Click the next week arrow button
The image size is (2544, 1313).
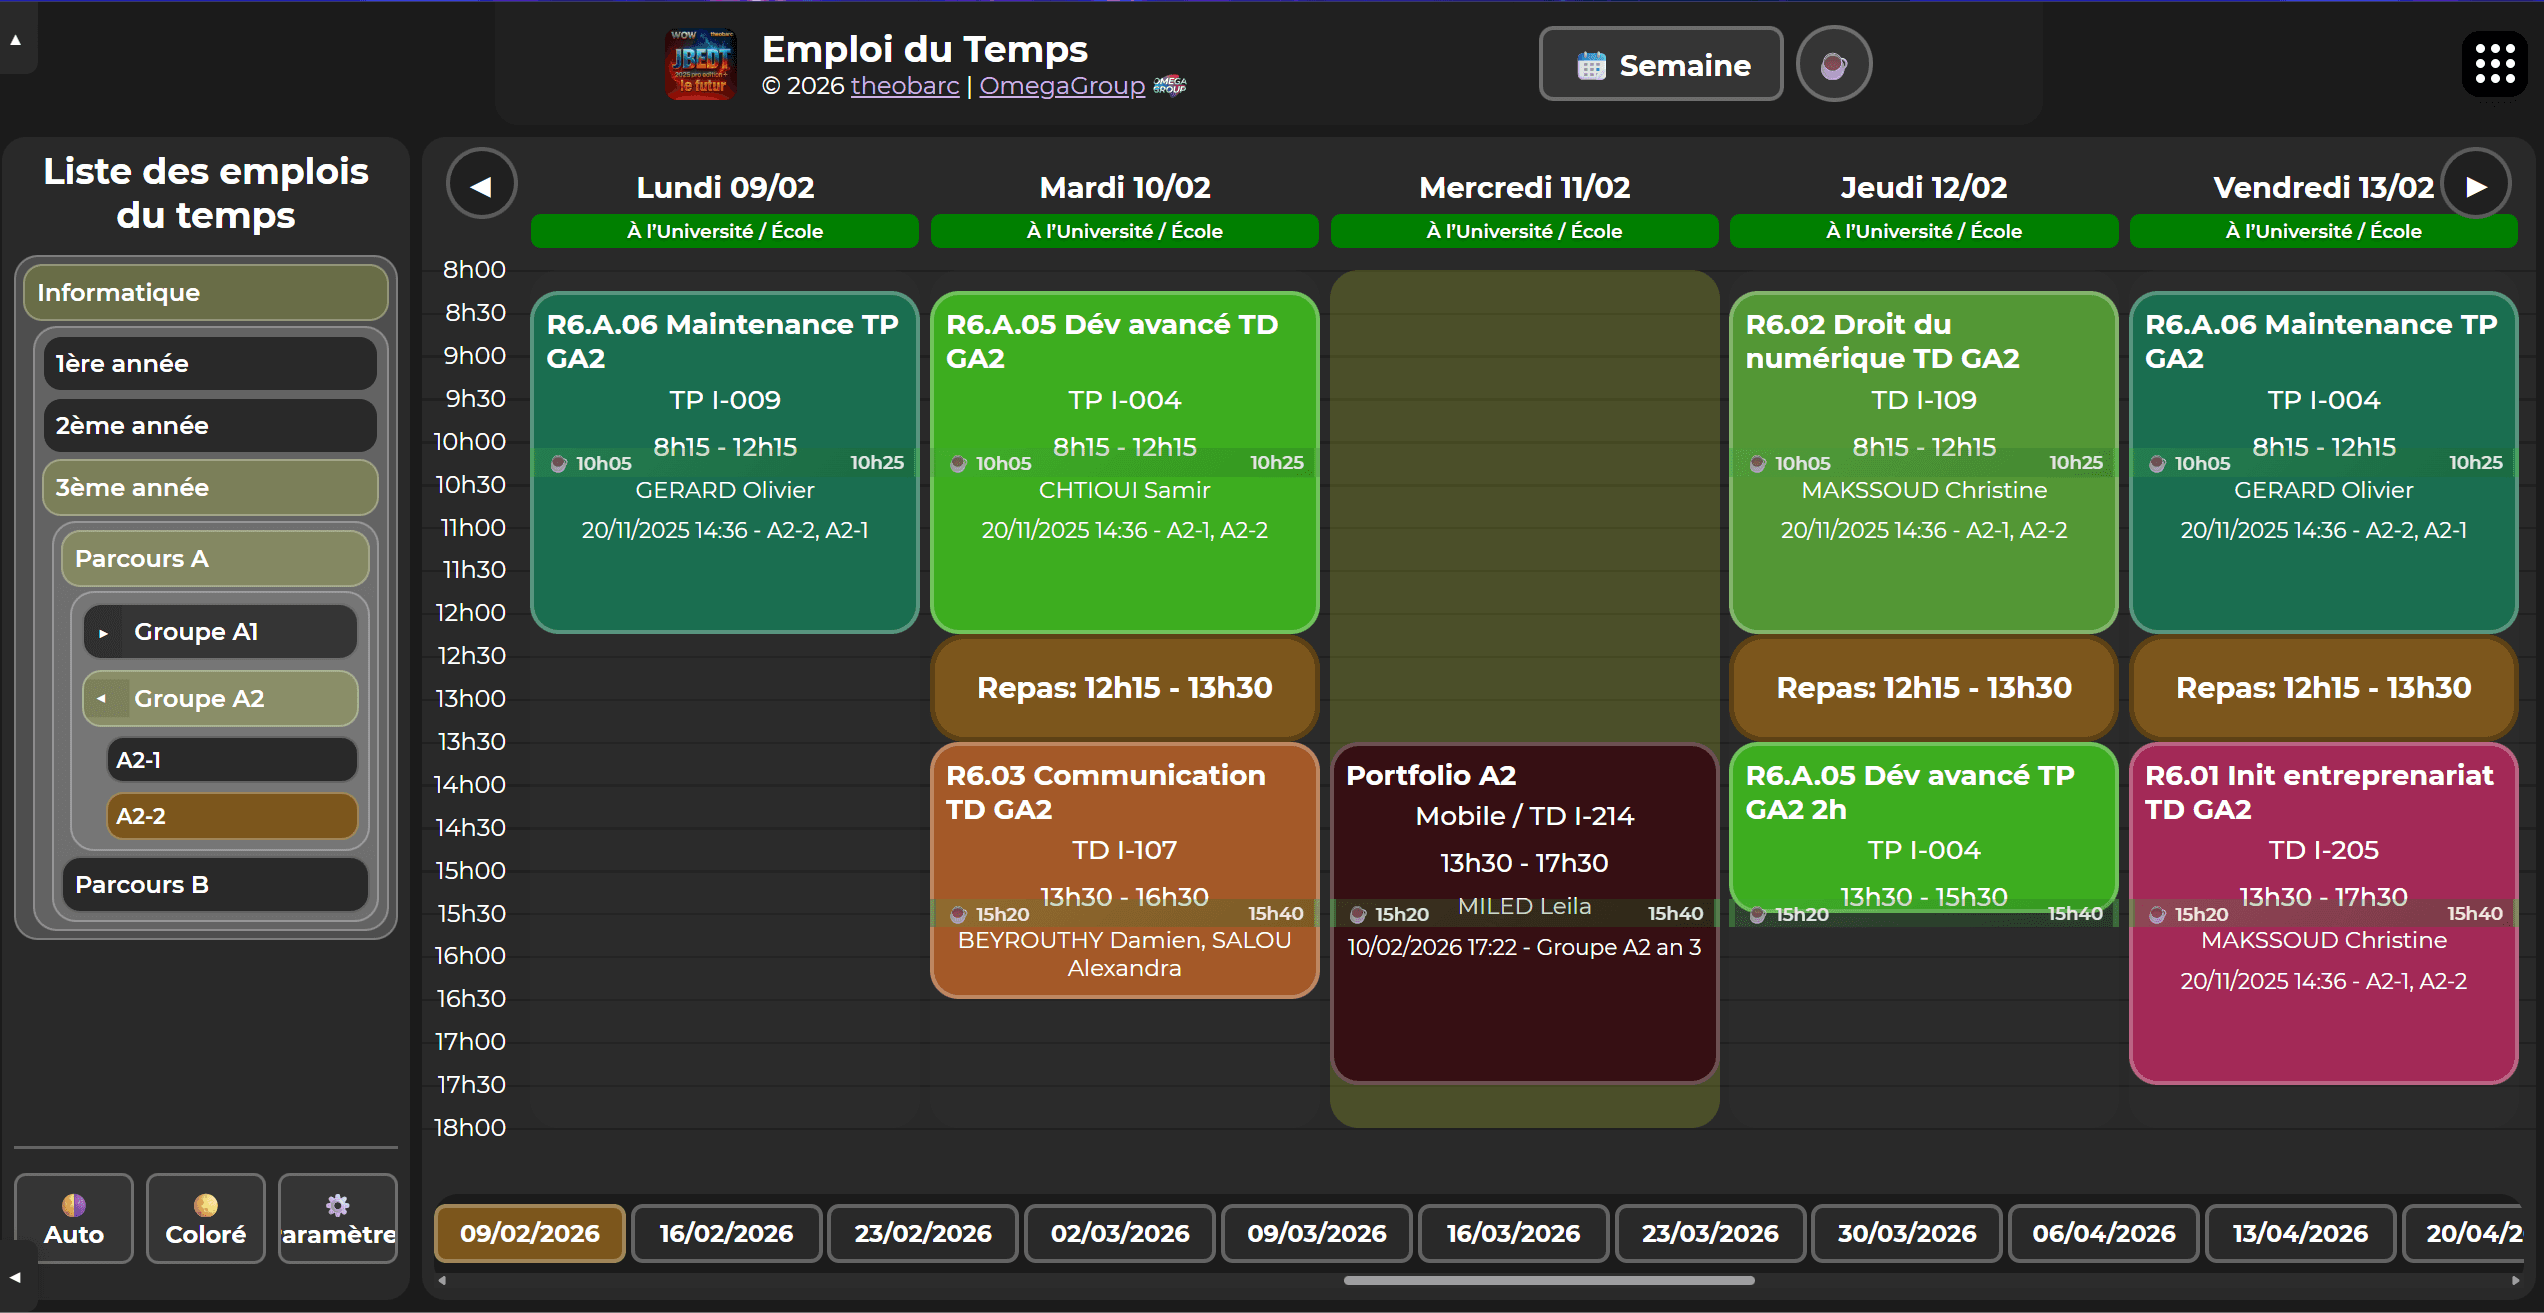[x=2475, y=185]
